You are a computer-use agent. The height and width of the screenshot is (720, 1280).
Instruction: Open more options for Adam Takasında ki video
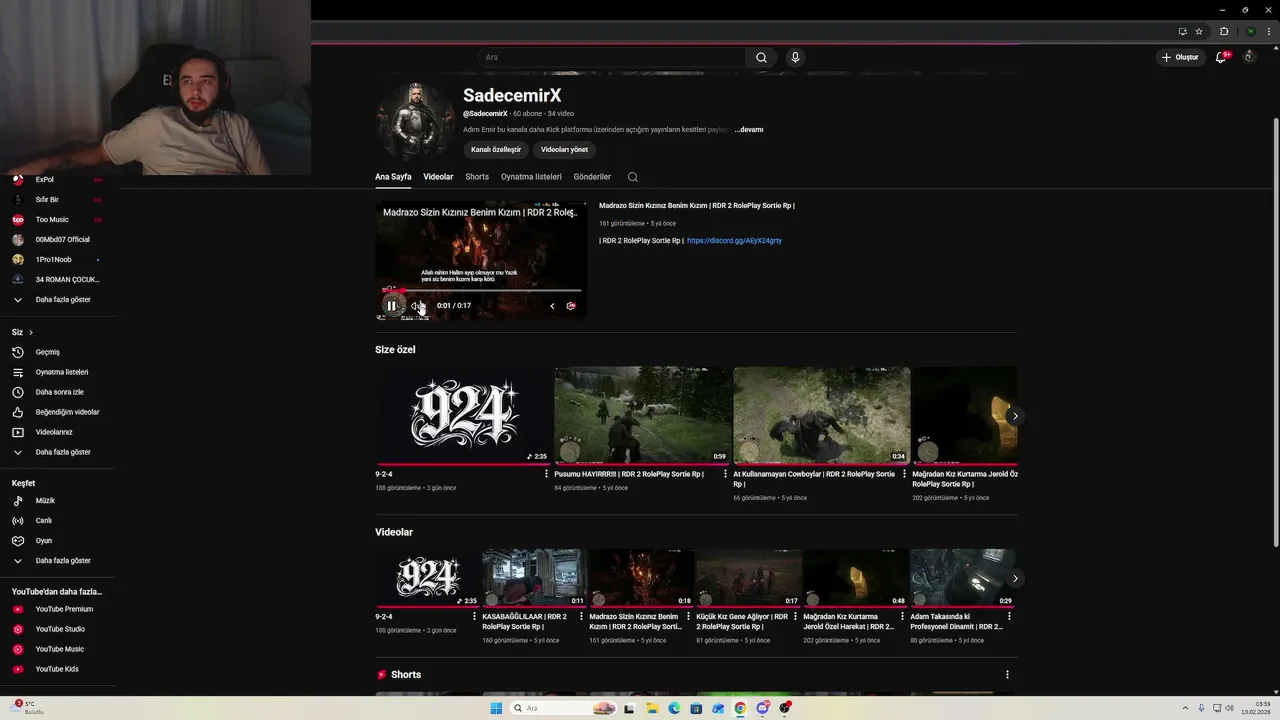click(1009, 617)
